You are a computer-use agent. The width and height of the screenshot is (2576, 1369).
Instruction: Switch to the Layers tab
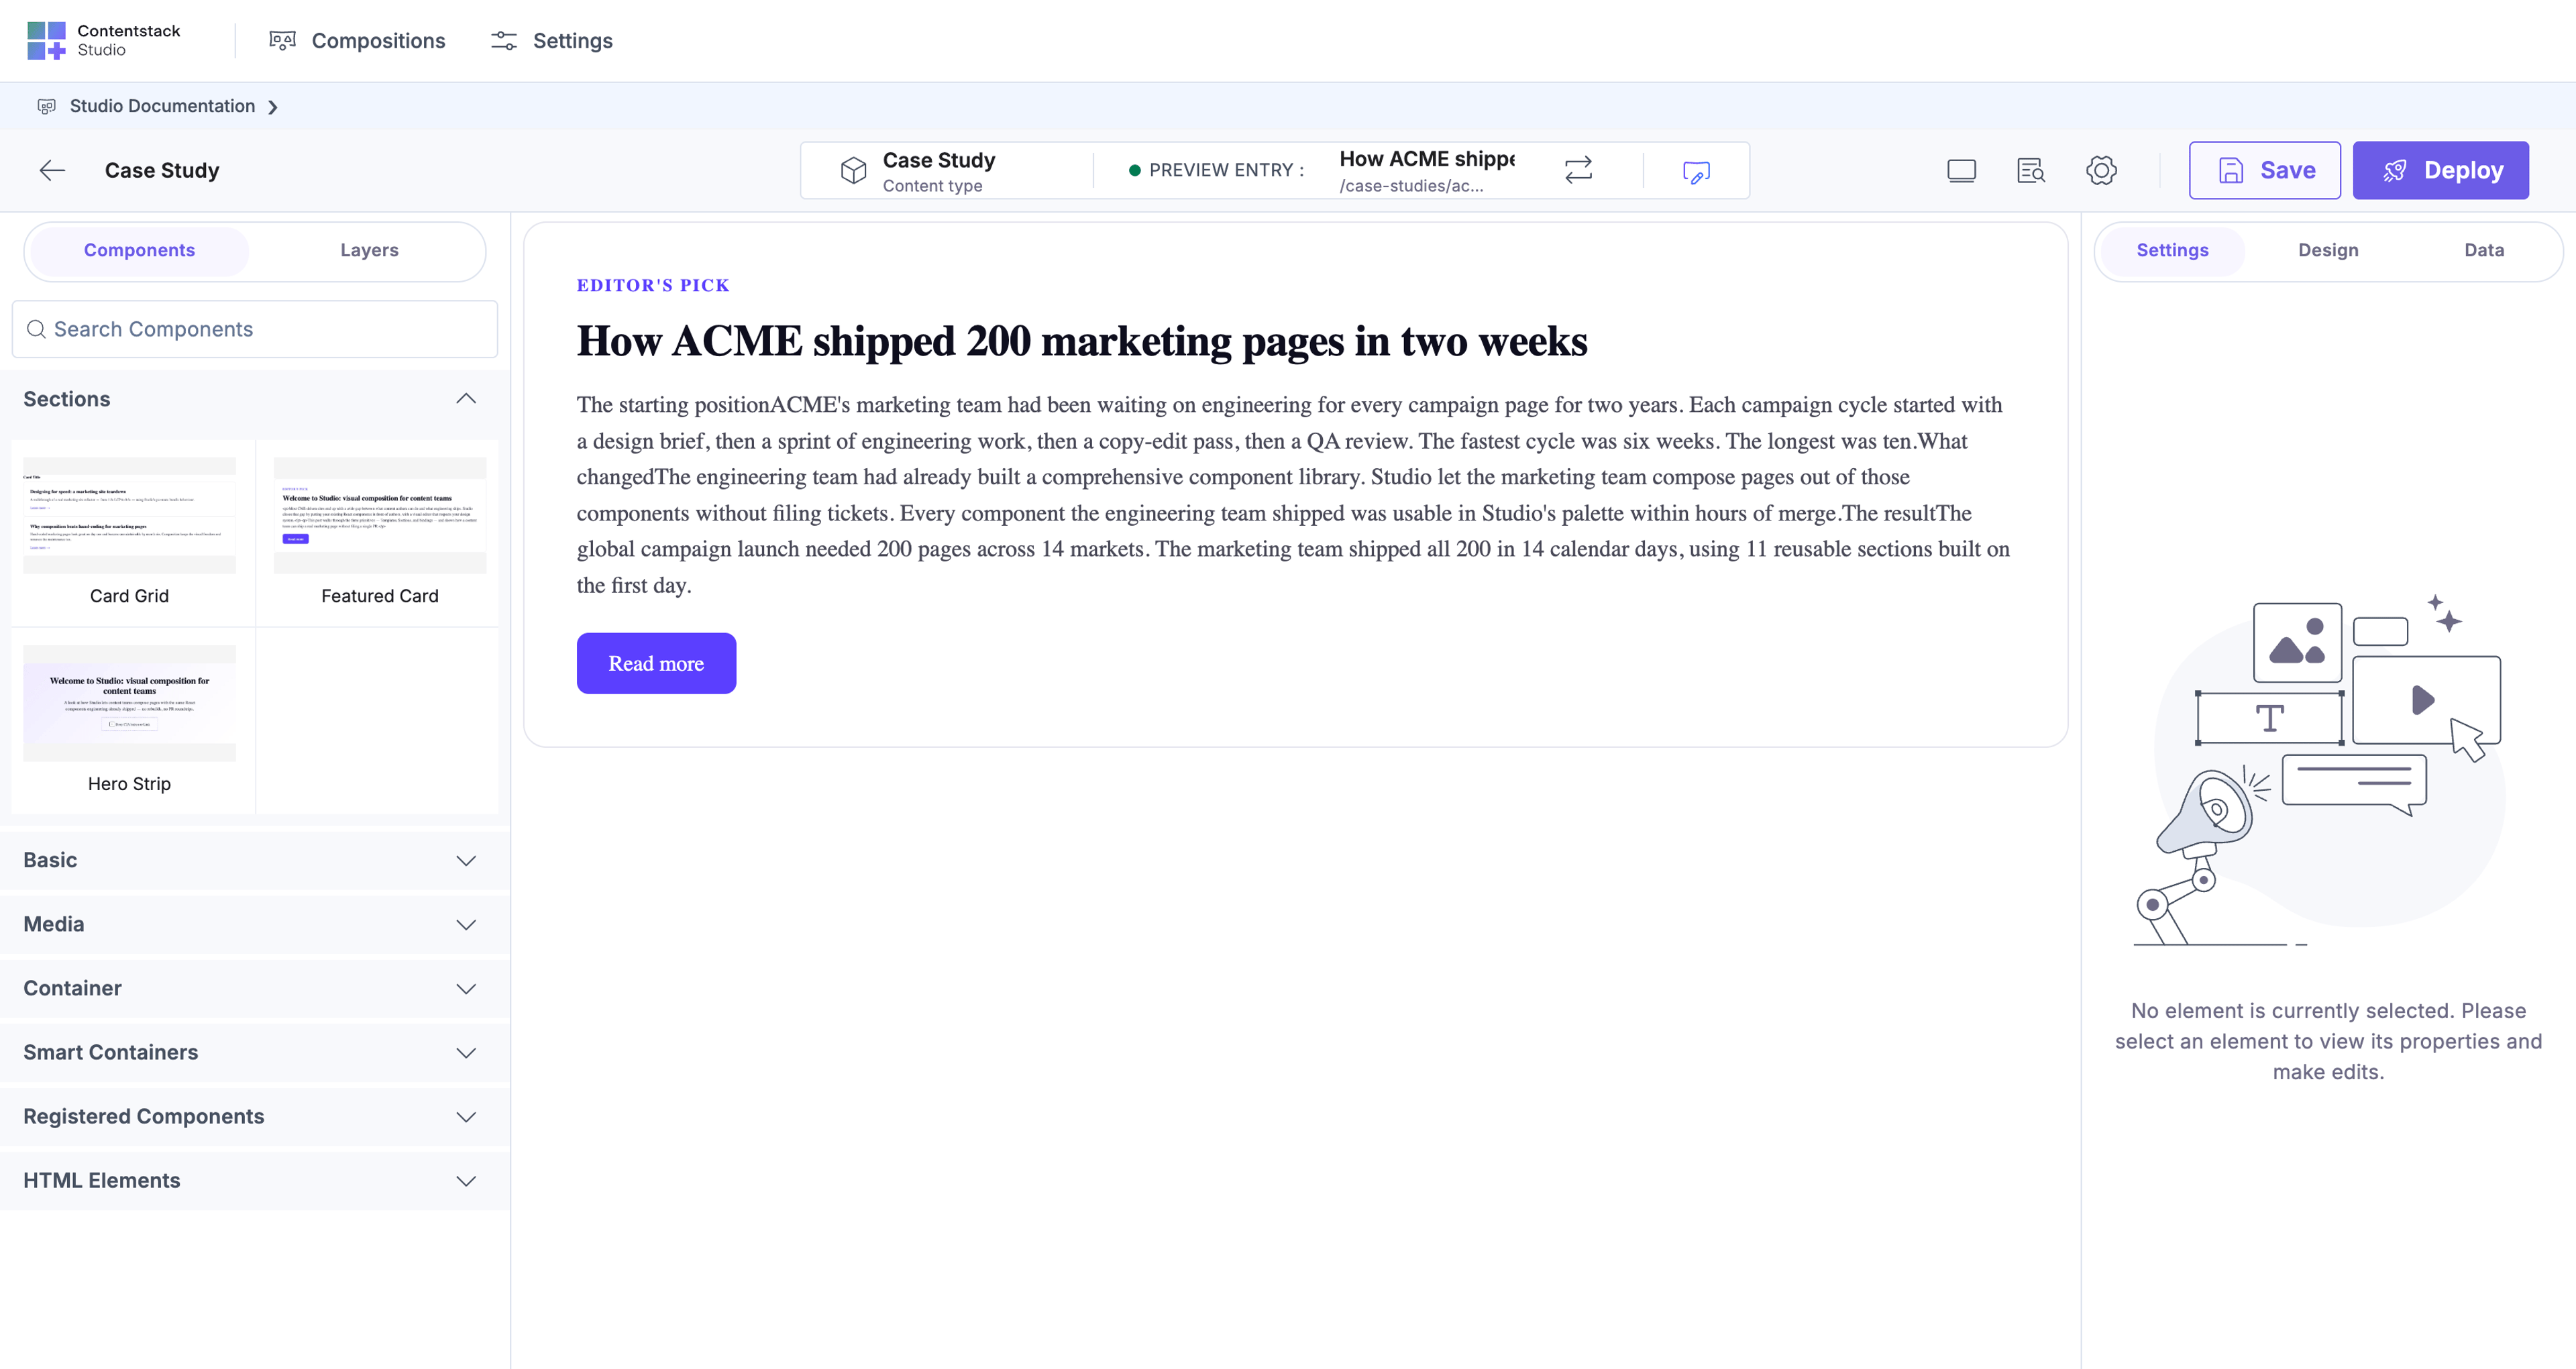tap(369, 250)
